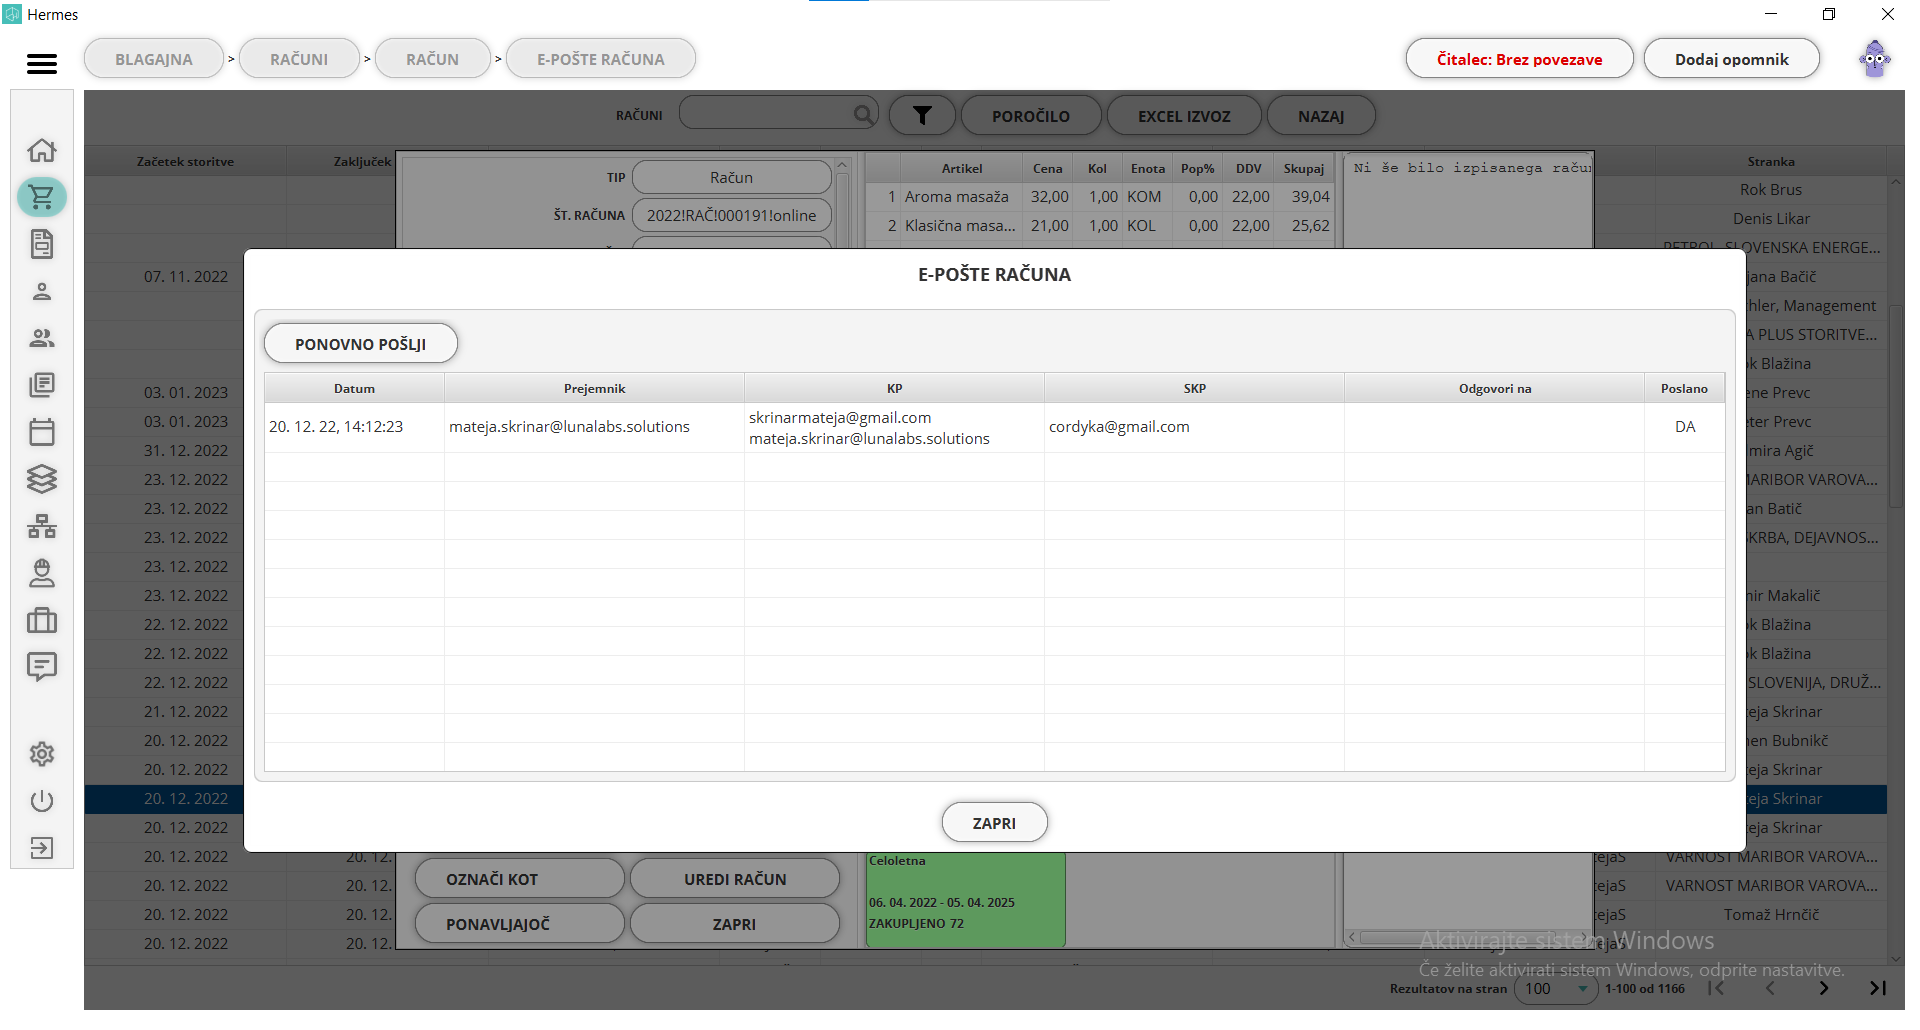Open the organization hierarchy icon

click(x=42, y=526)
